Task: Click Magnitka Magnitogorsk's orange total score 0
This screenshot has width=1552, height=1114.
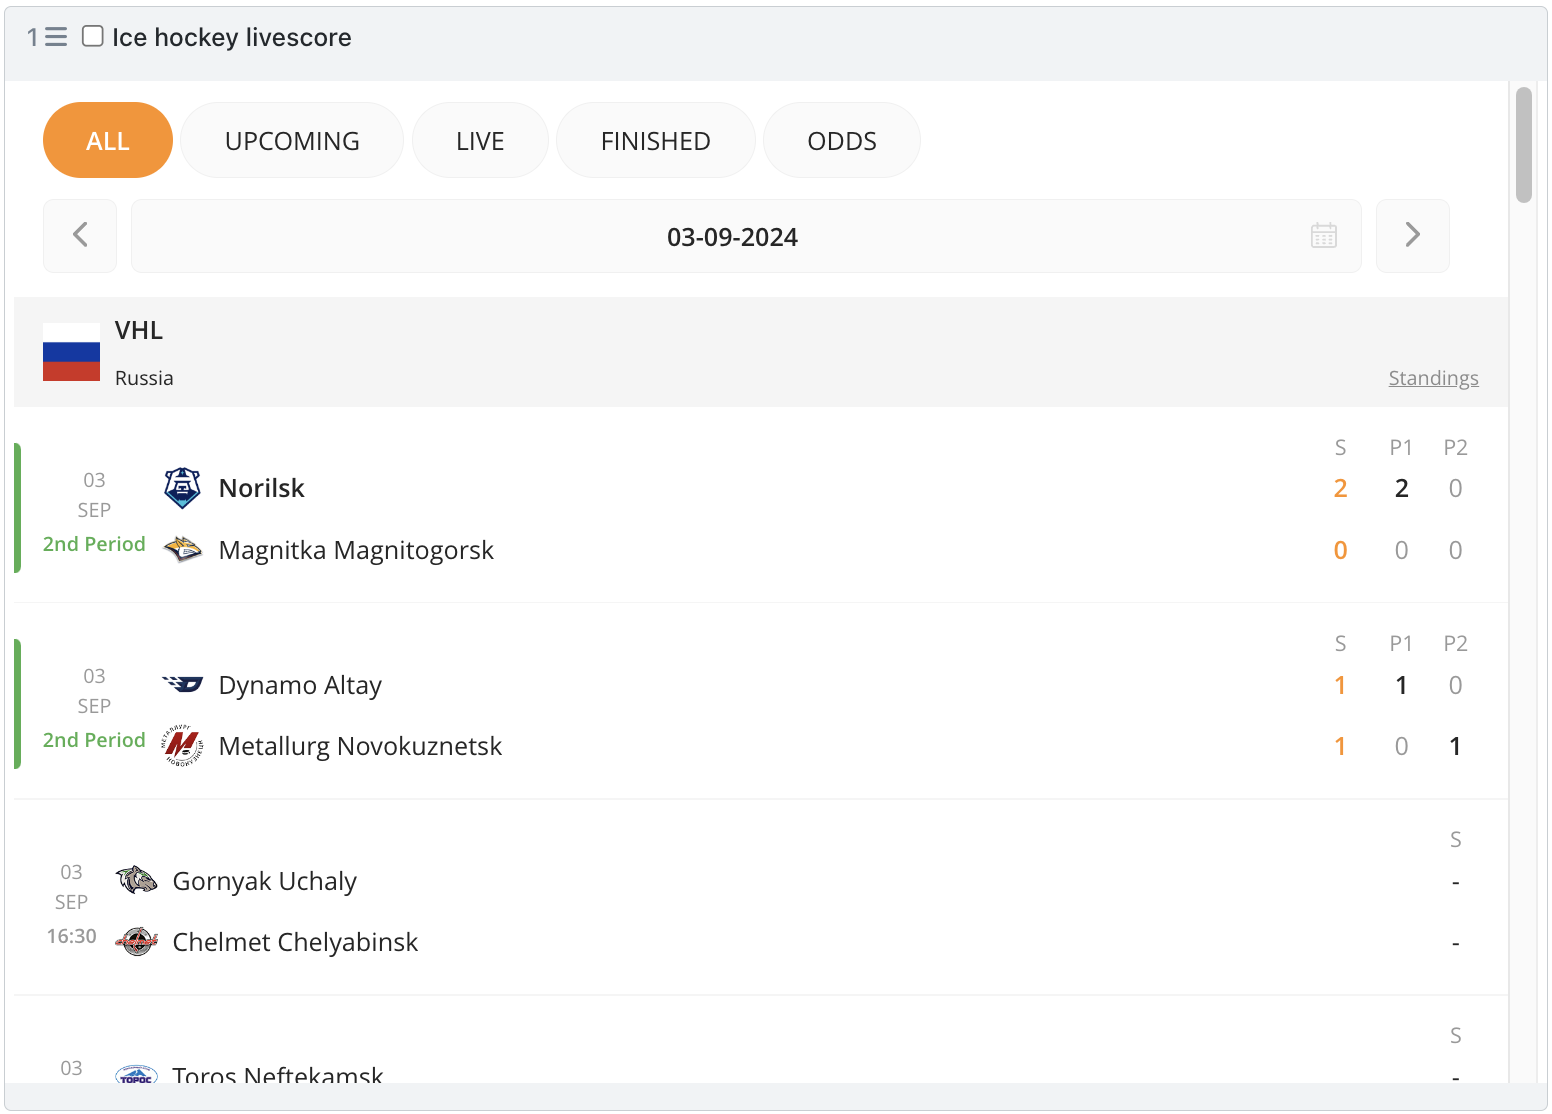Action: (1340, 550)
